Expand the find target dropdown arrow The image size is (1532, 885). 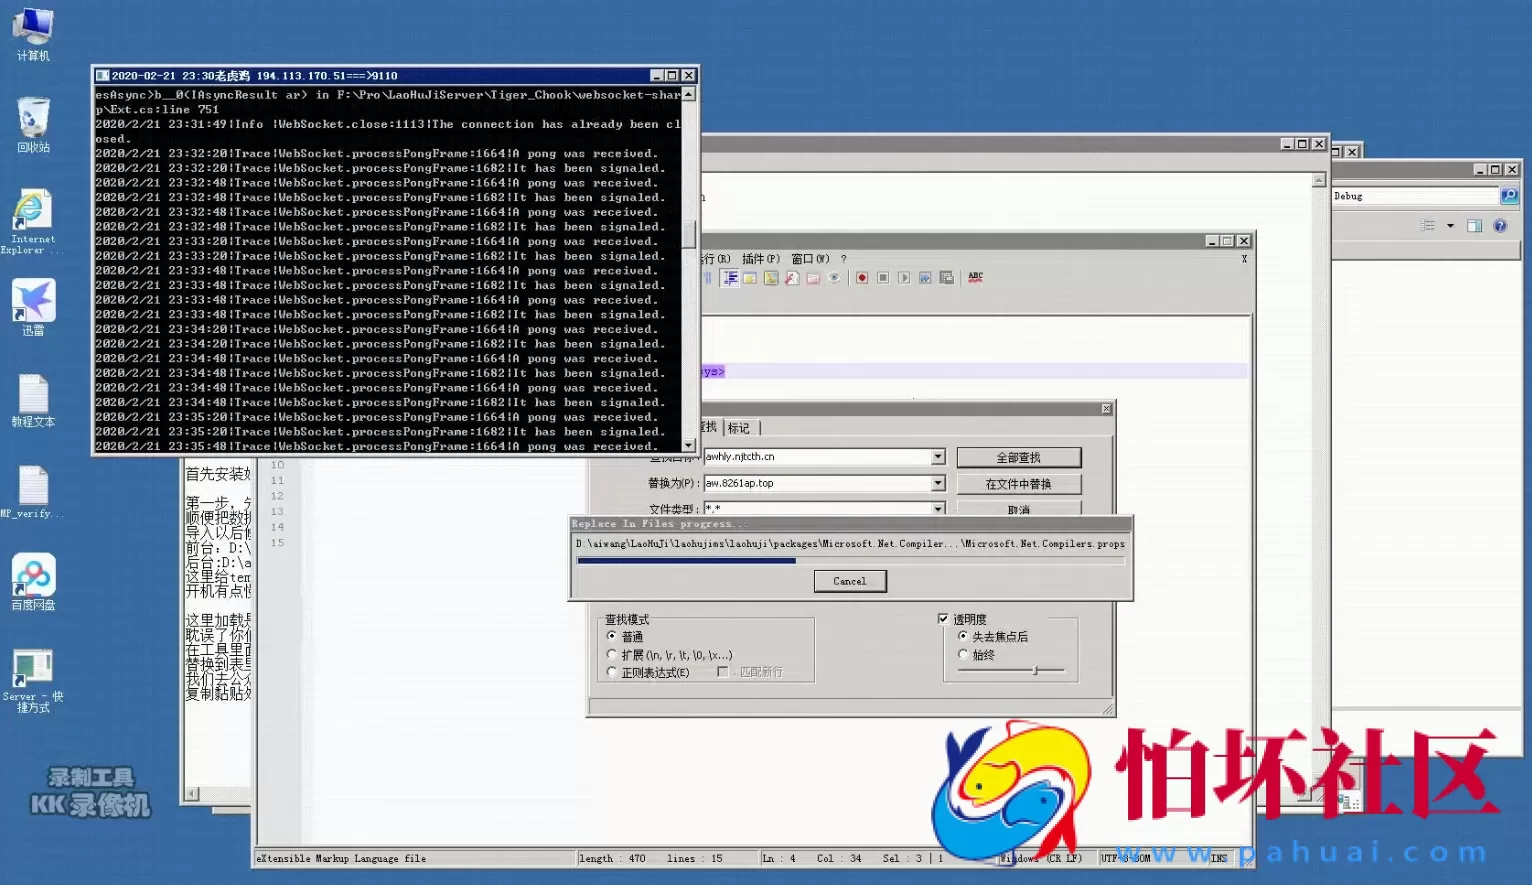[938, 457]
